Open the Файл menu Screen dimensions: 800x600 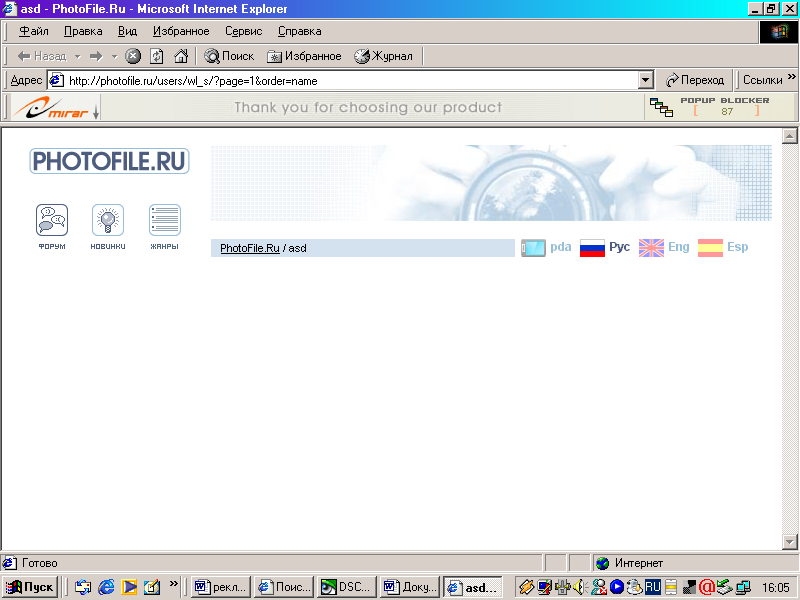pos(34,31)
